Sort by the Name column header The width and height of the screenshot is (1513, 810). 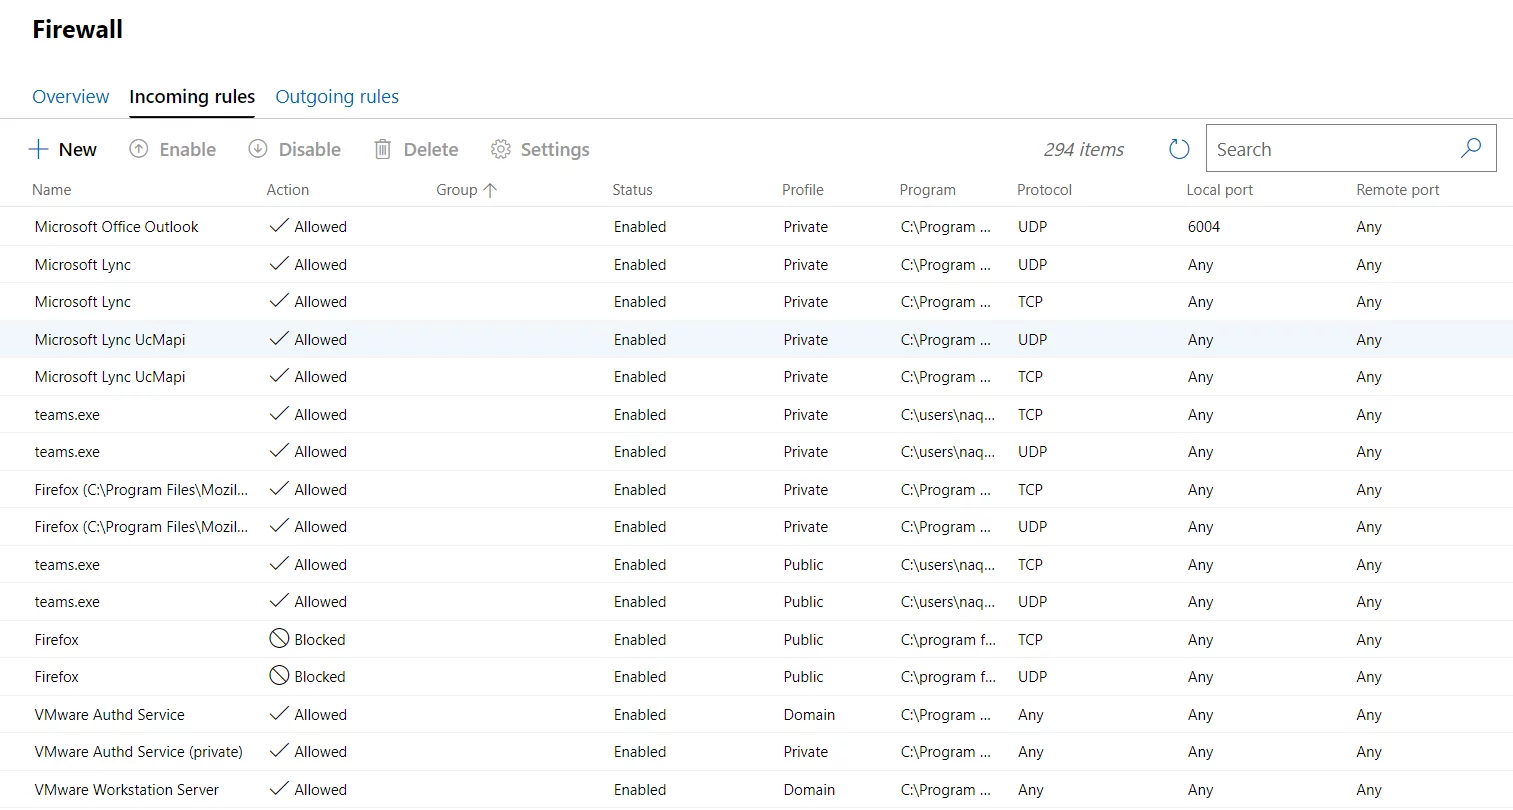click(x=52, y=190)
